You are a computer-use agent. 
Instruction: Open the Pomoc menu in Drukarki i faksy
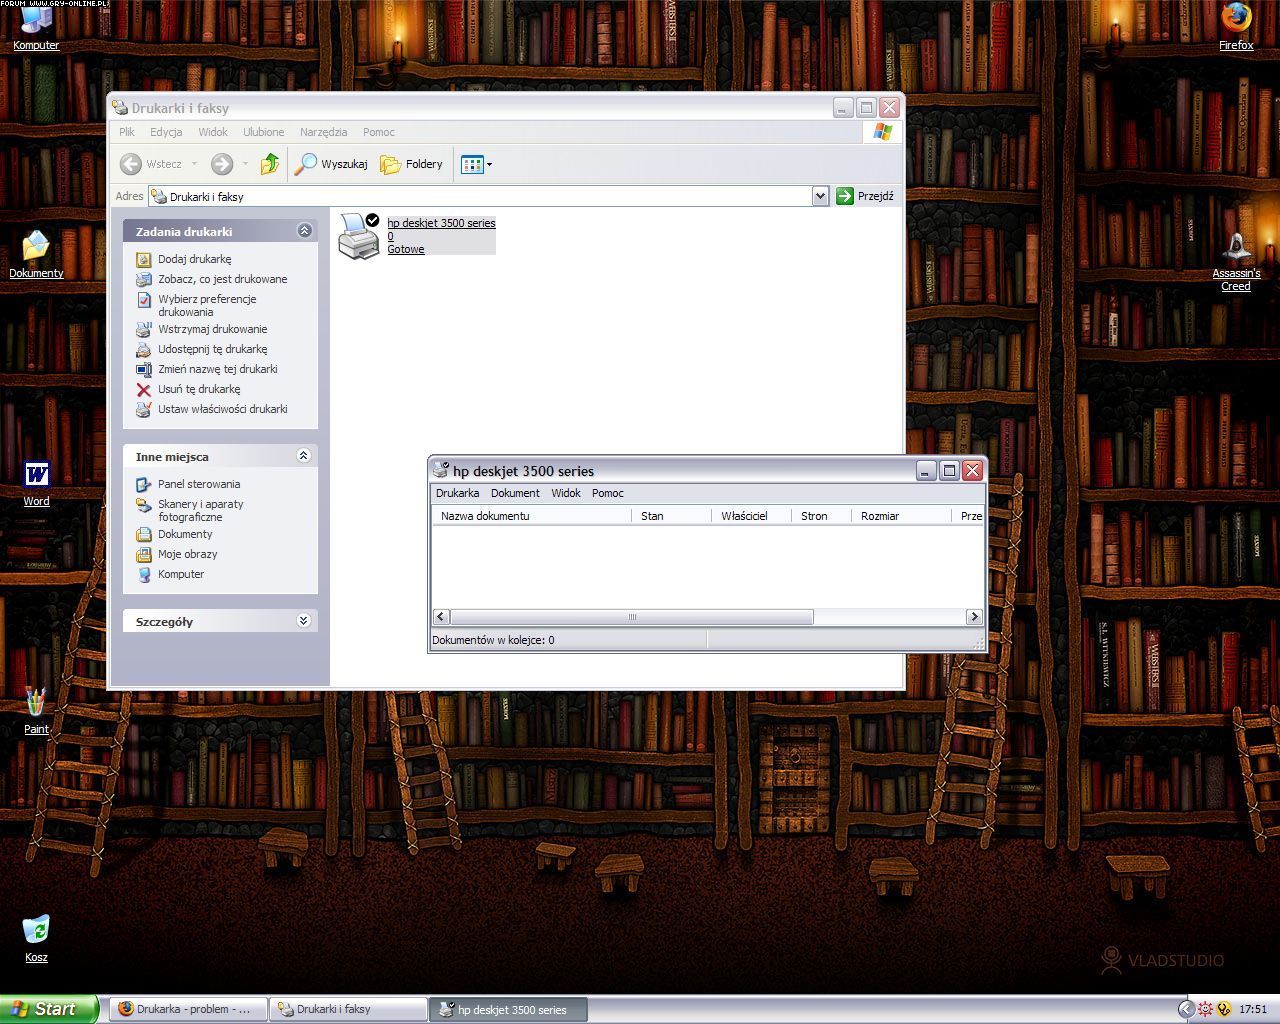[379, 132]
